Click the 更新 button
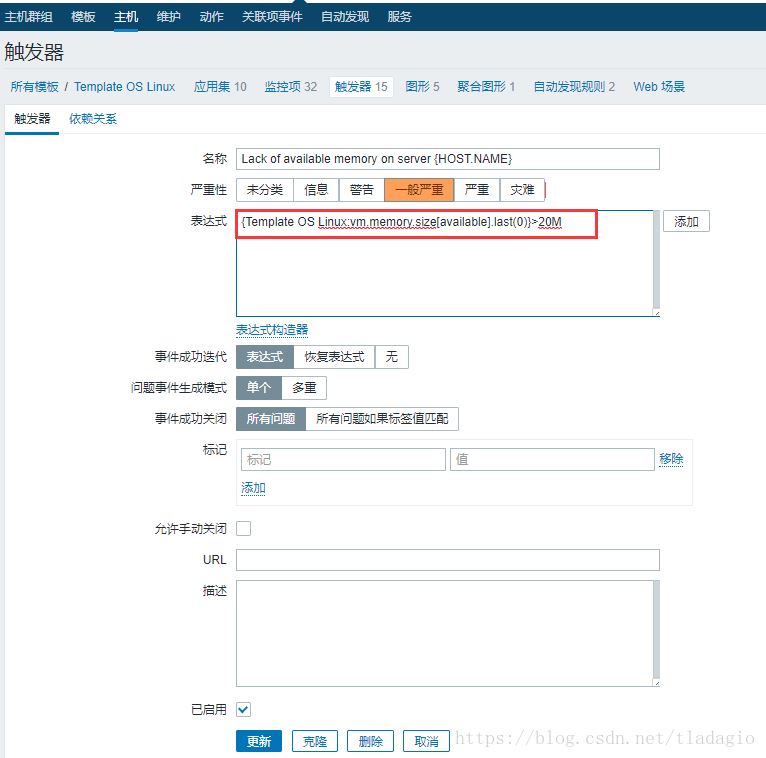The width and height of the screenshot is (766, 758). pos(259,741)
